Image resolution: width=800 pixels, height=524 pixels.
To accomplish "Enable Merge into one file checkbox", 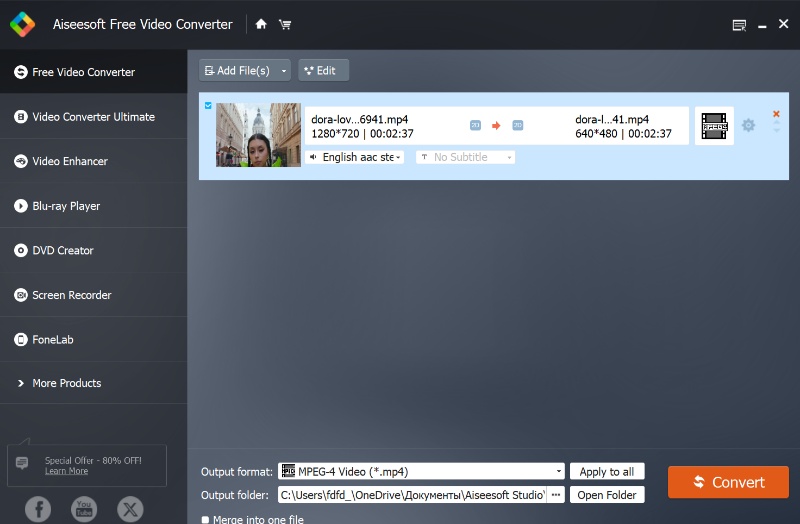I will [205, 519].
